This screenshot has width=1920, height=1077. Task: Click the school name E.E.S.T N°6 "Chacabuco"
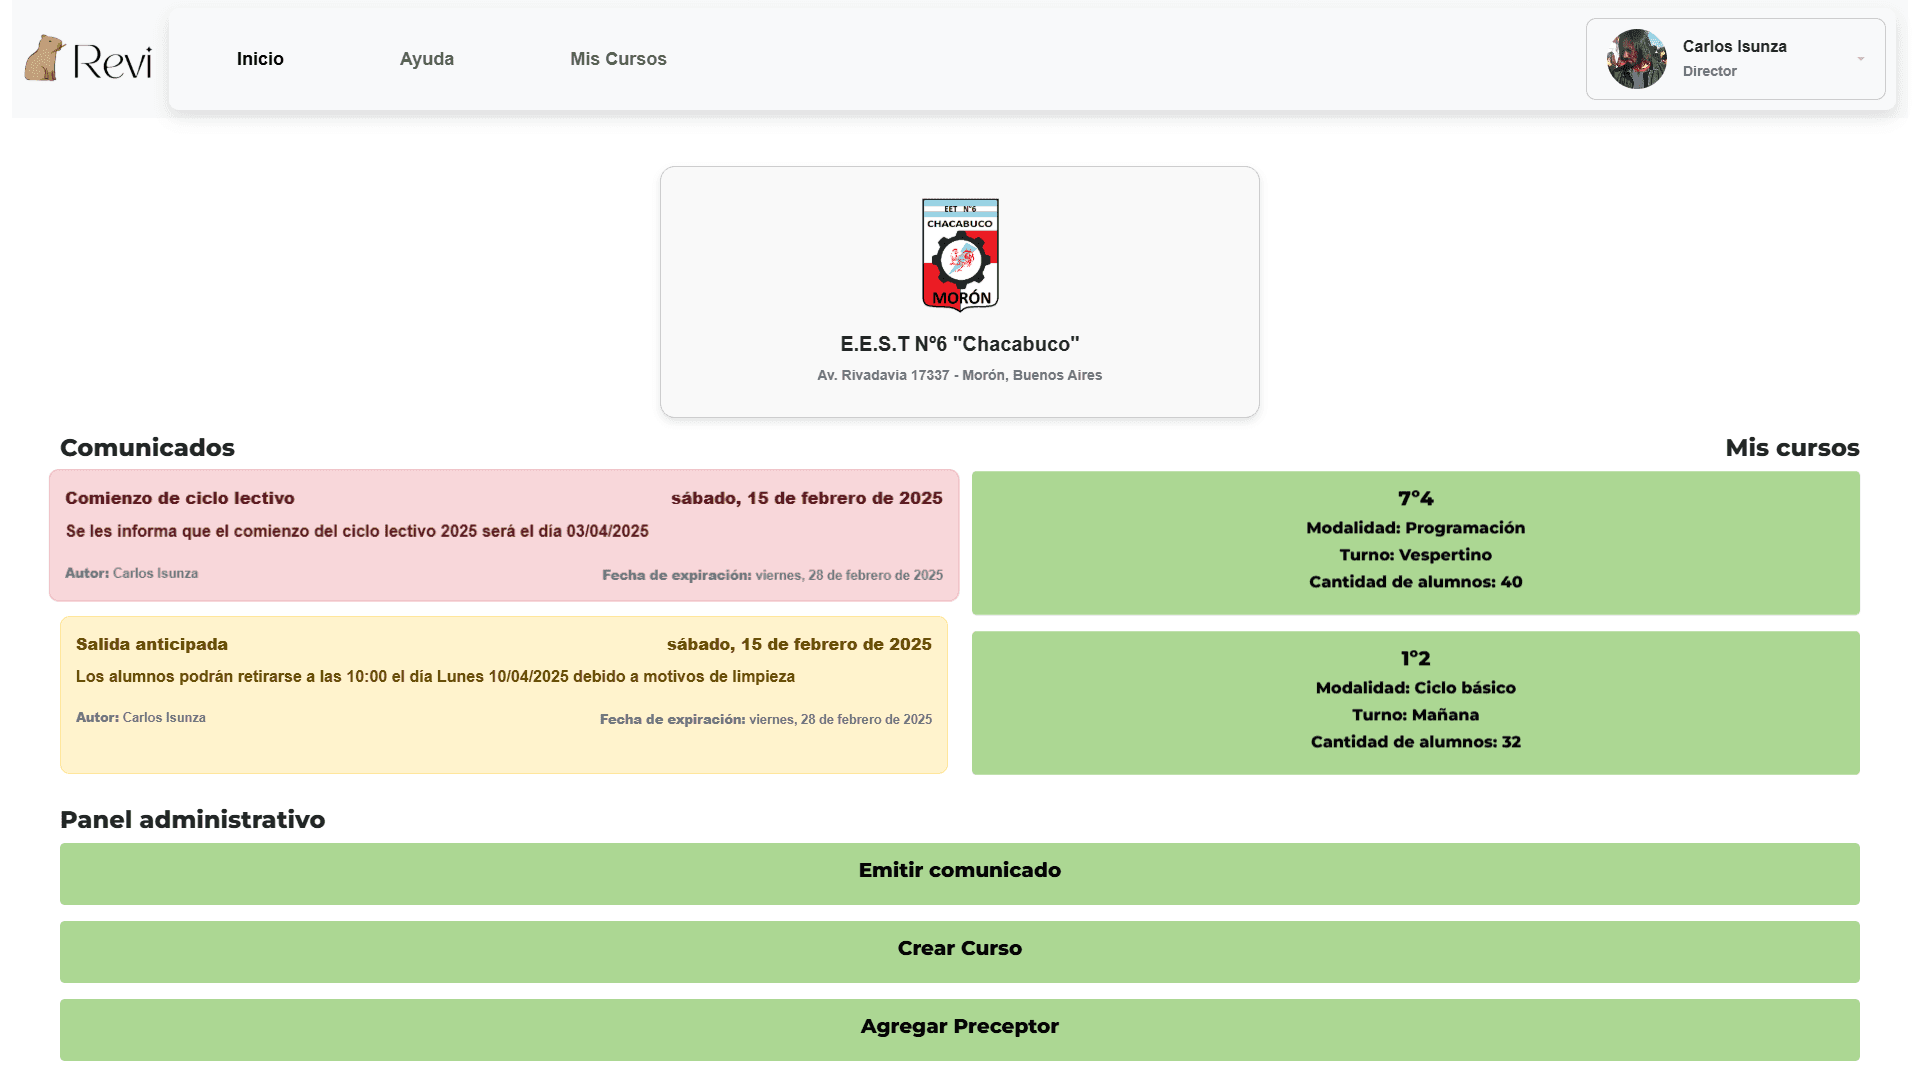960,344
